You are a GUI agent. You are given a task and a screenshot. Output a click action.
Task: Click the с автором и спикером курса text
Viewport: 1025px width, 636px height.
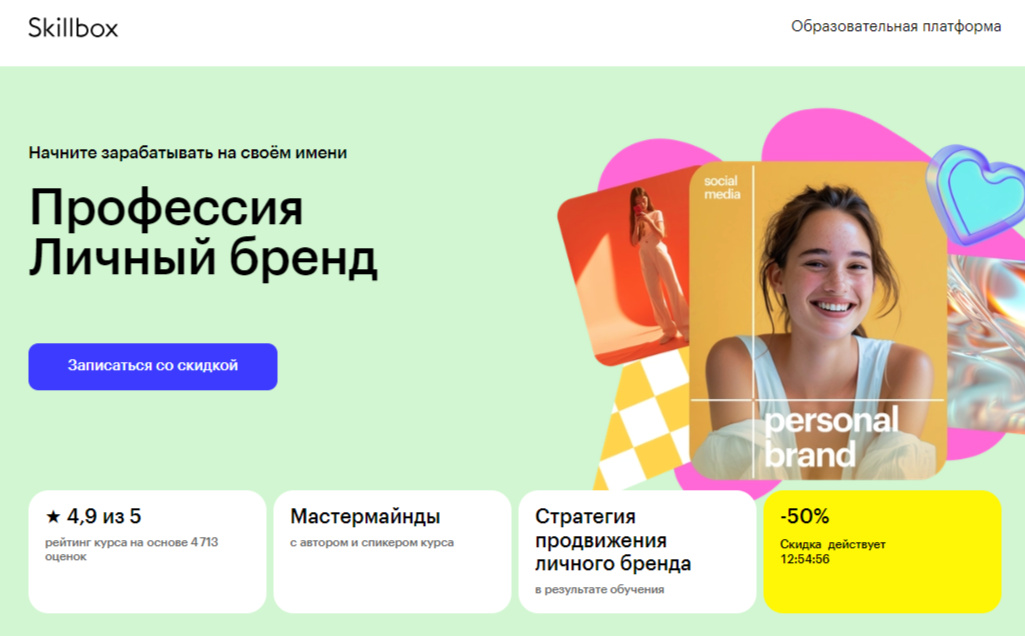(x=372, y=543)
